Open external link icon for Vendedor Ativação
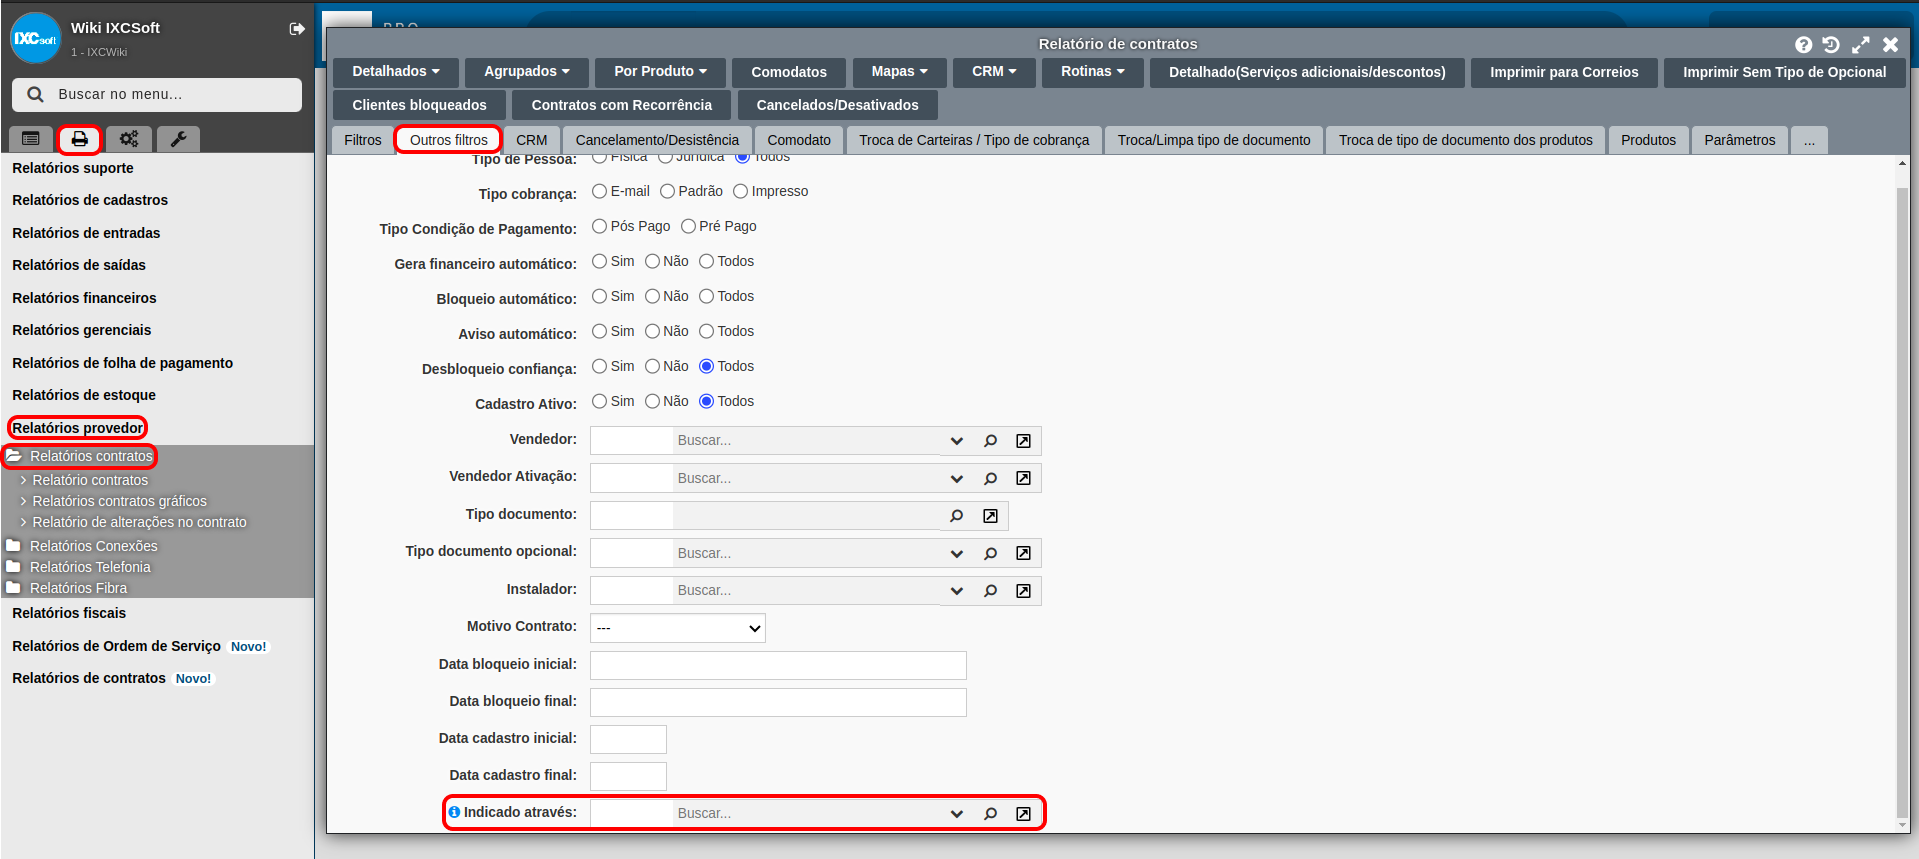 pos(1023,478)
